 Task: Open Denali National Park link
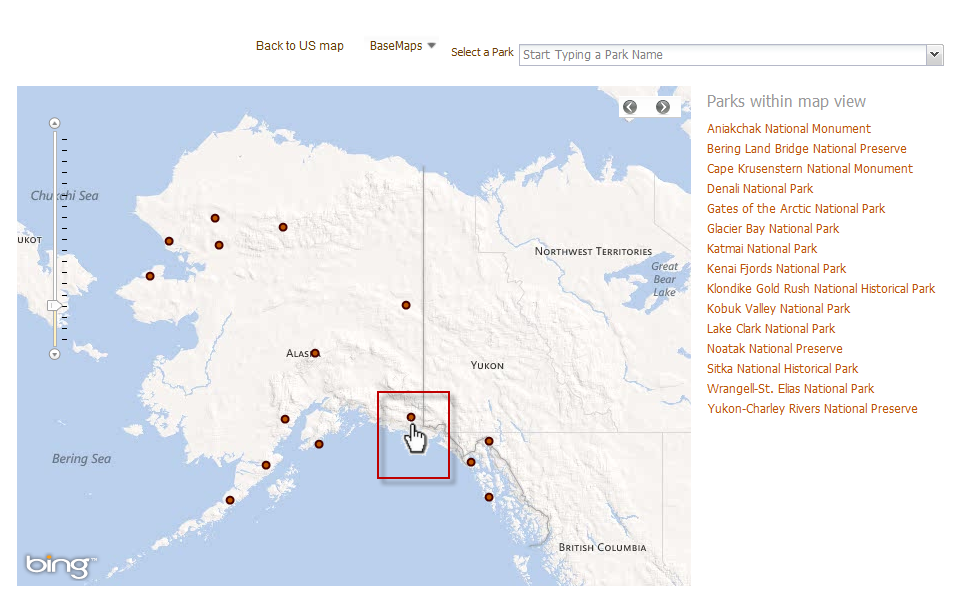[759, 189]
